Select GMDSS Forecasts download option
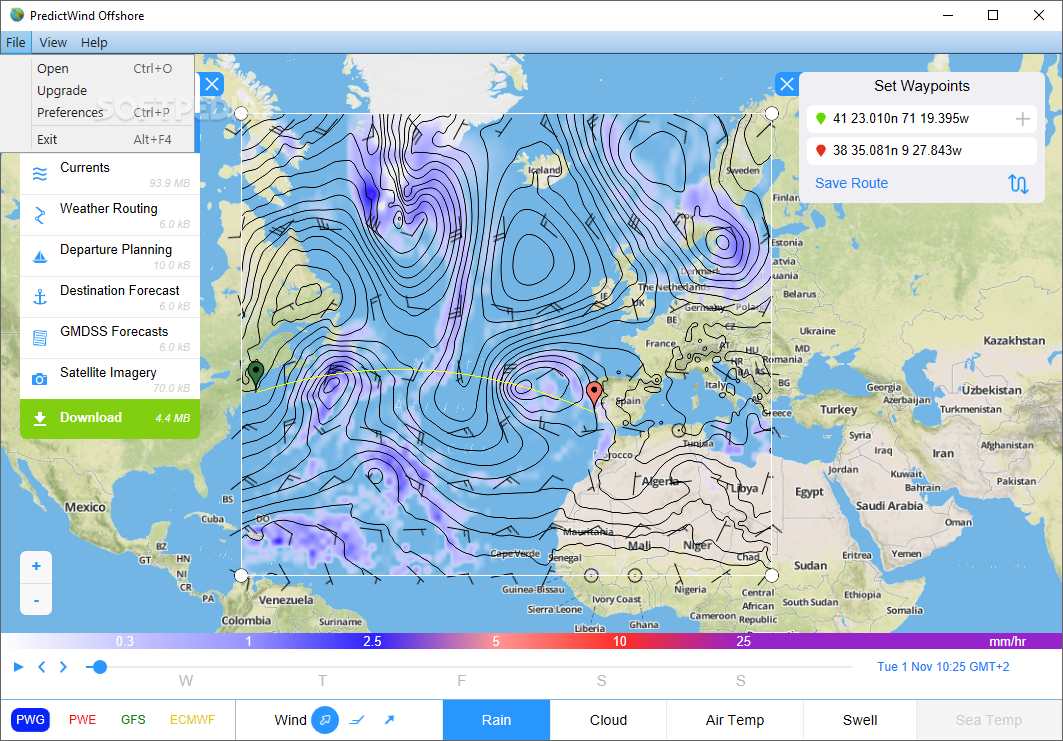 [110, 338]
